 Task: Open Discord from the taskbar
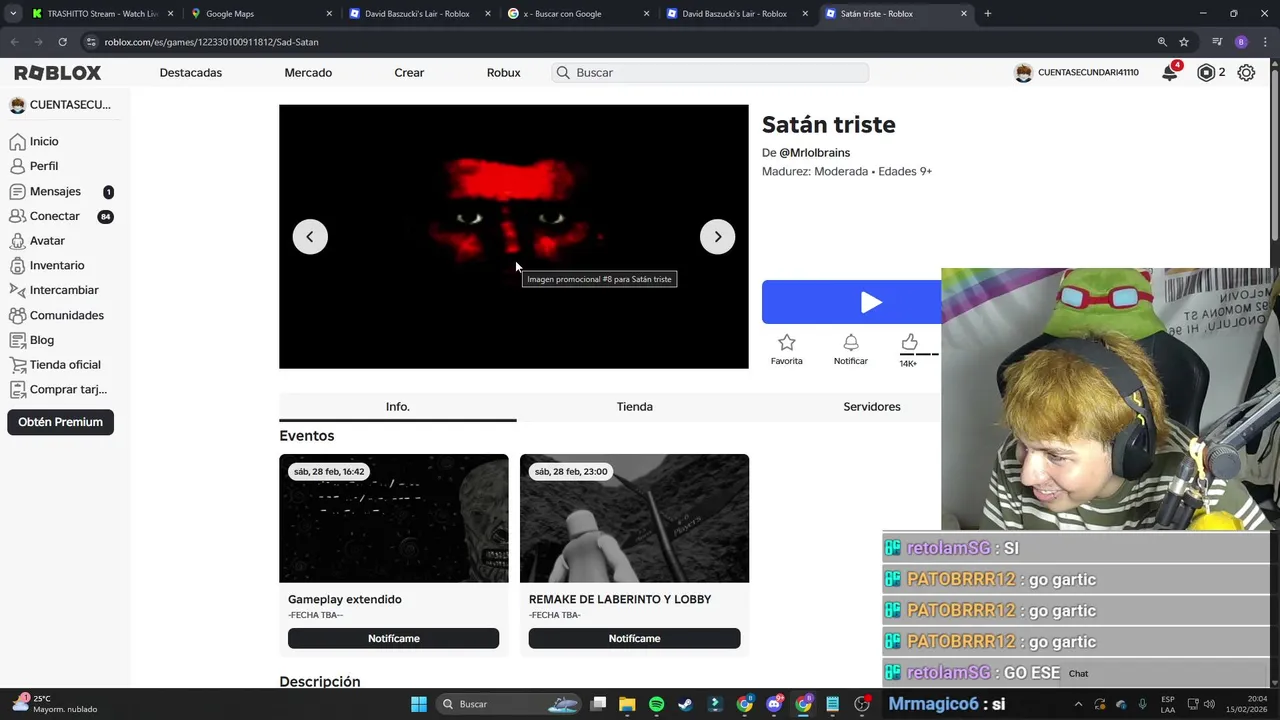(x=774, y=704)
